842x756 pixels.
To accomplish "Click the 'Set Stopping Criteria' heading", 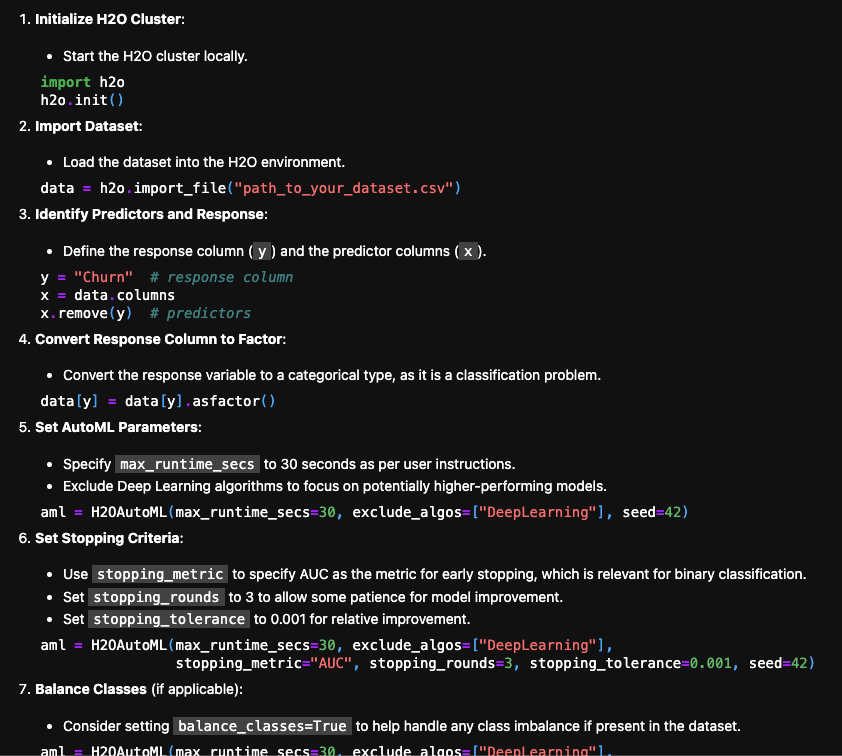I will pos(108,538).
